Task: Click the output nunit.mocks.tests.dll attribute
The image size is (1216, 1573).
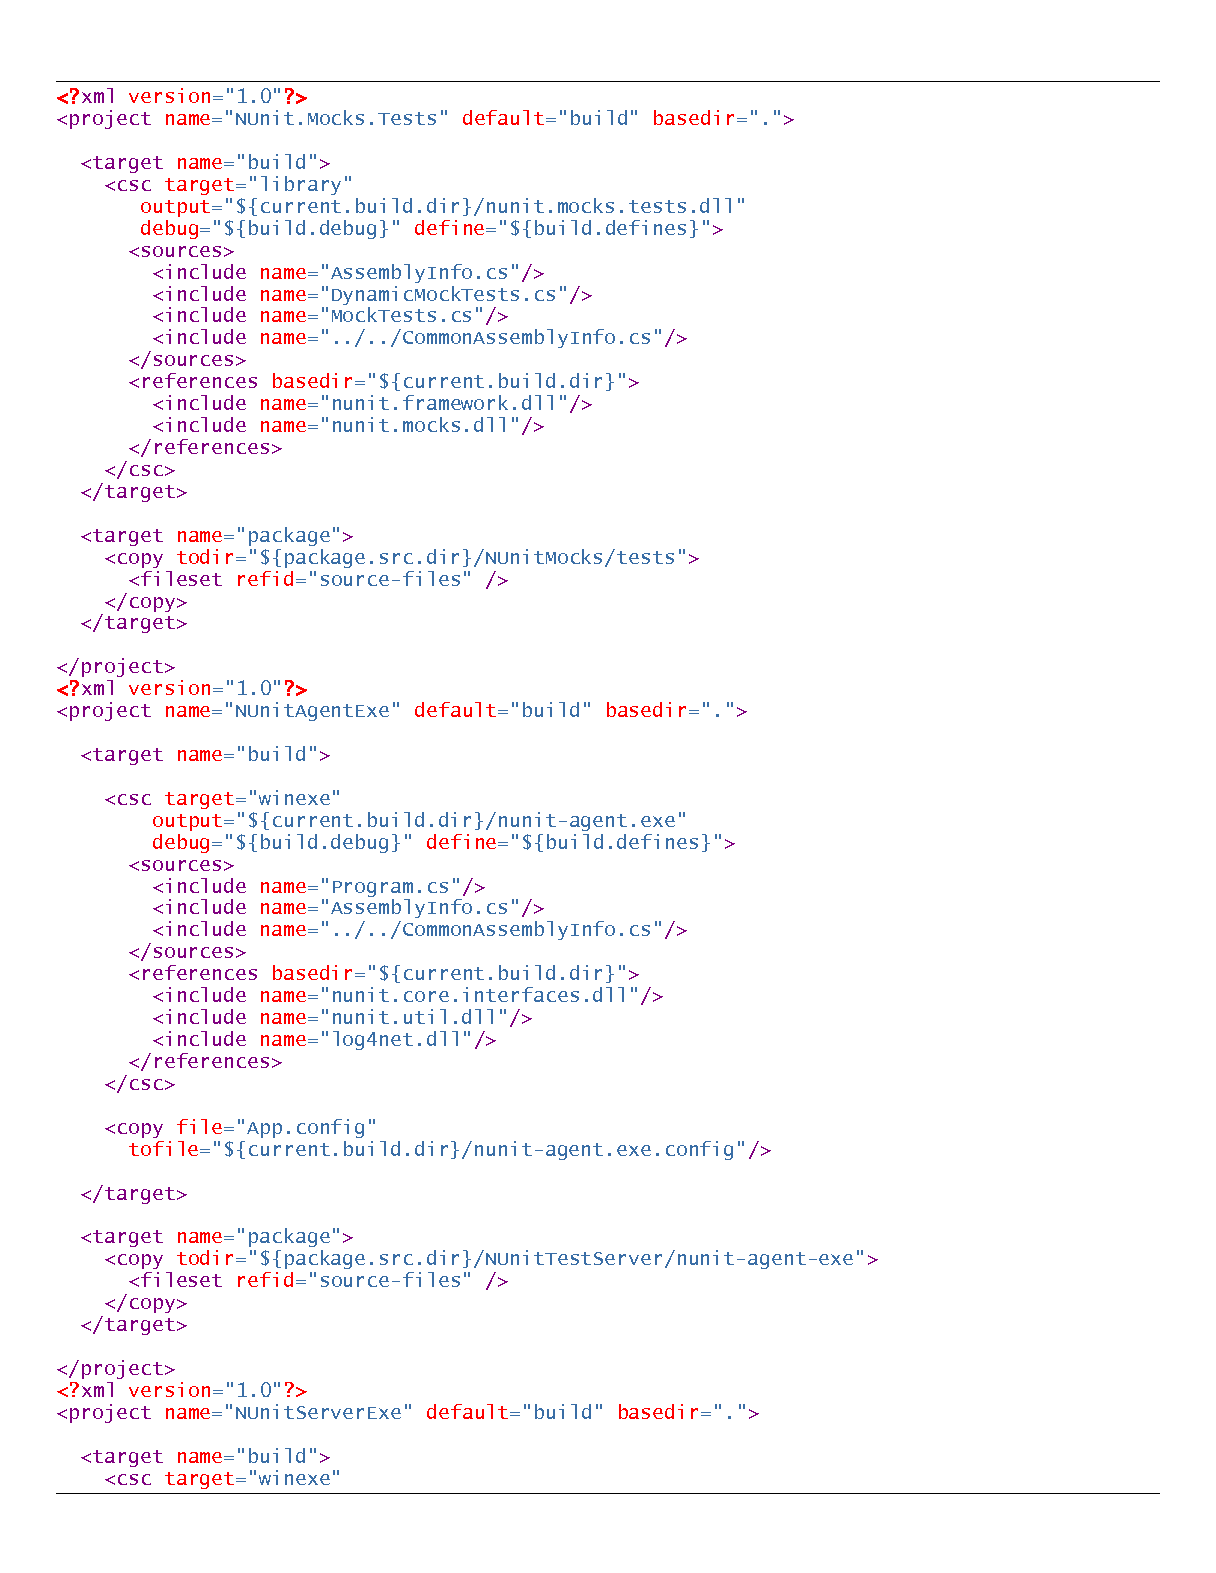Action: 443,207
